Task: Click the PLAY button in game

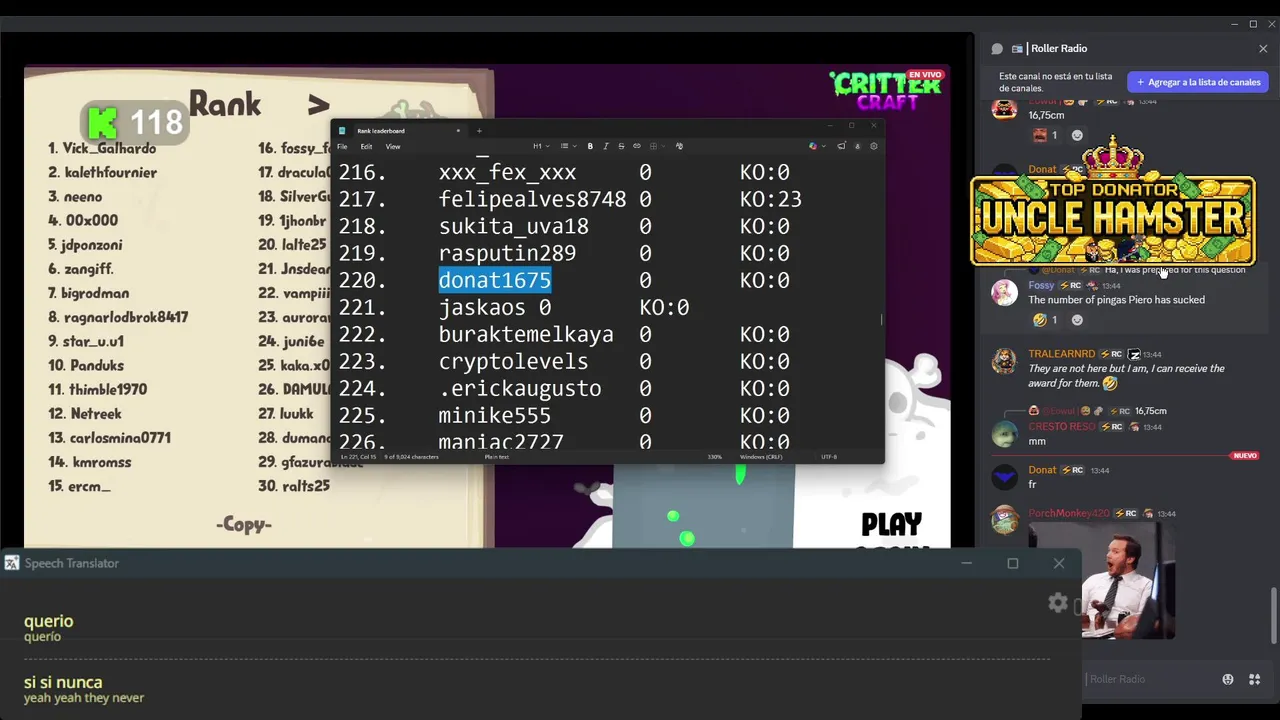Action: point(892,524)
